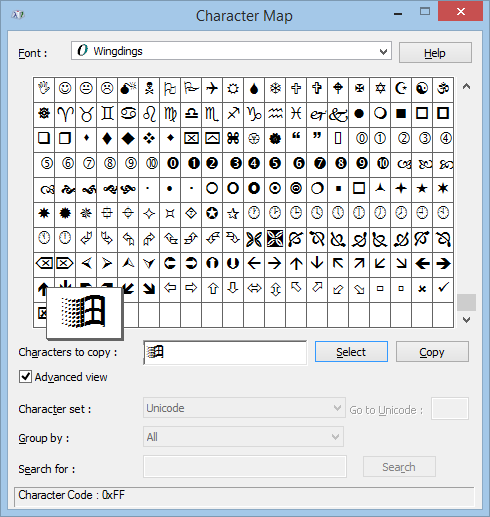The height and width of the screenshot is (517, 490).
Task: Click the scrollbar up arrow
Action: pos(466,87)
